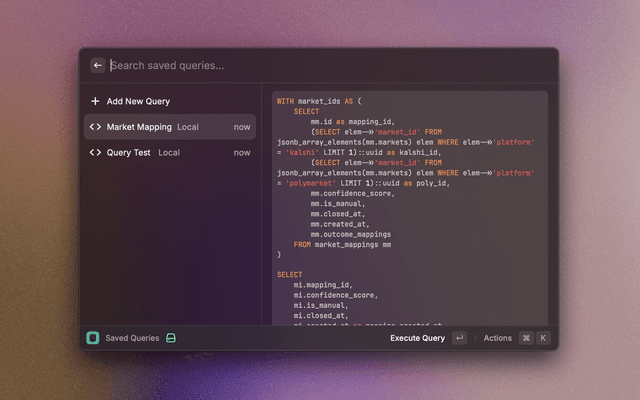The image size is (640, 400).
Task: Click the Local tag on Query Test
Action: (x=169, y=153)
